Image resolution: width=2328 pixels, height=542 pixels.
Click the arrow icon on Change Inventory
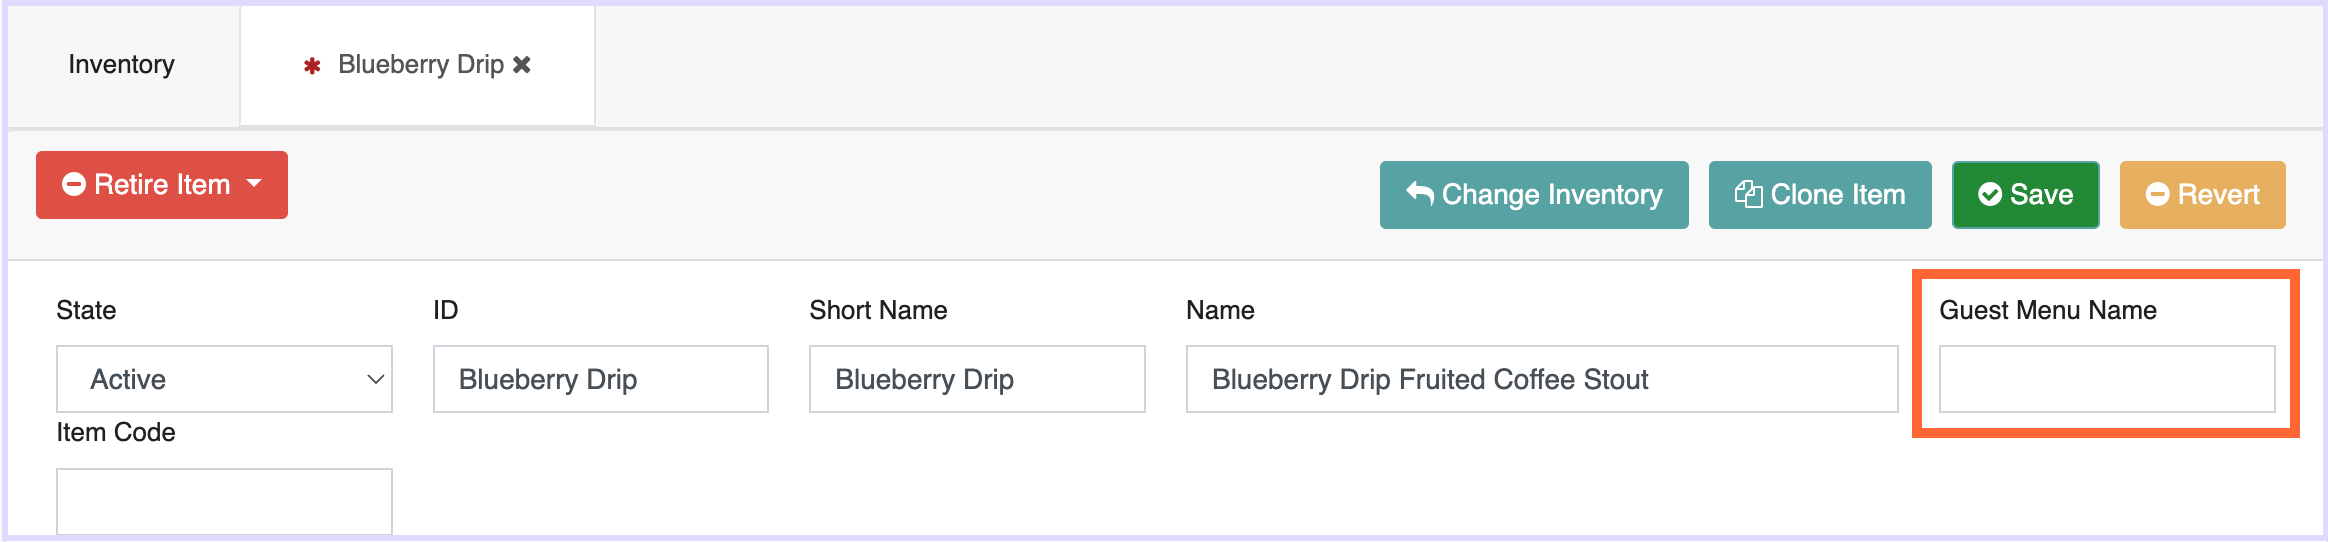(x=1420, y=193)
